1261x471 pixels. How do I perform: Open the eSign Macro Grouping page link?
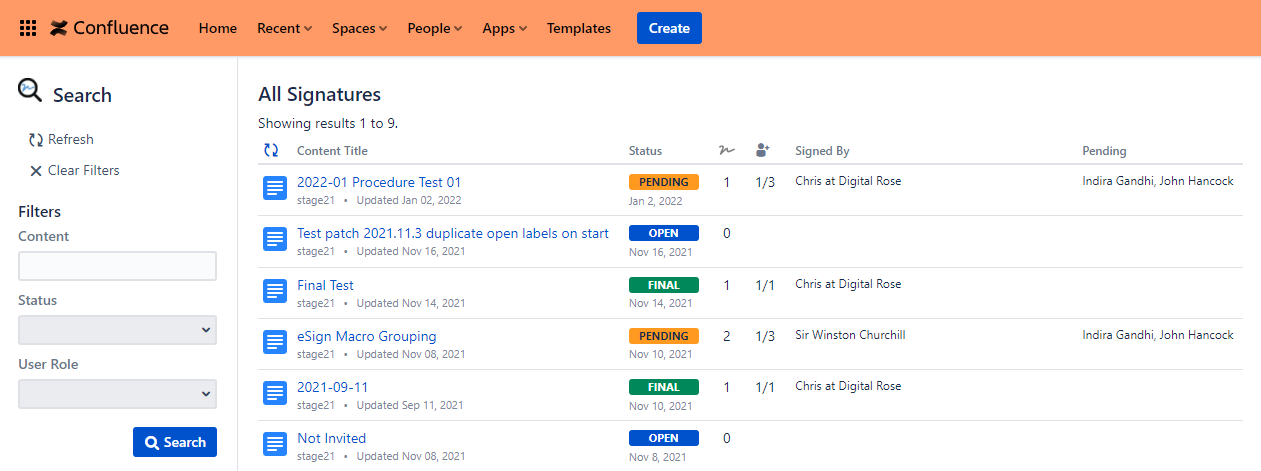(x=366, y=336)
